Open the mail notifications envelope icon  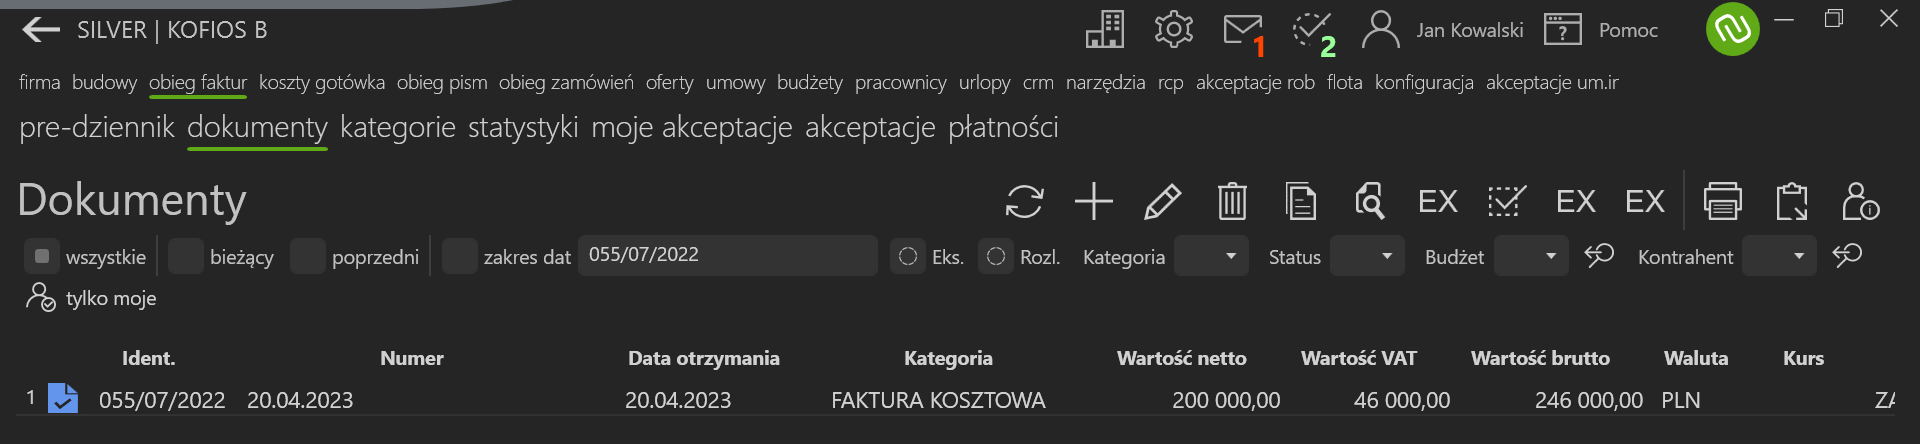click(1243, 30)
